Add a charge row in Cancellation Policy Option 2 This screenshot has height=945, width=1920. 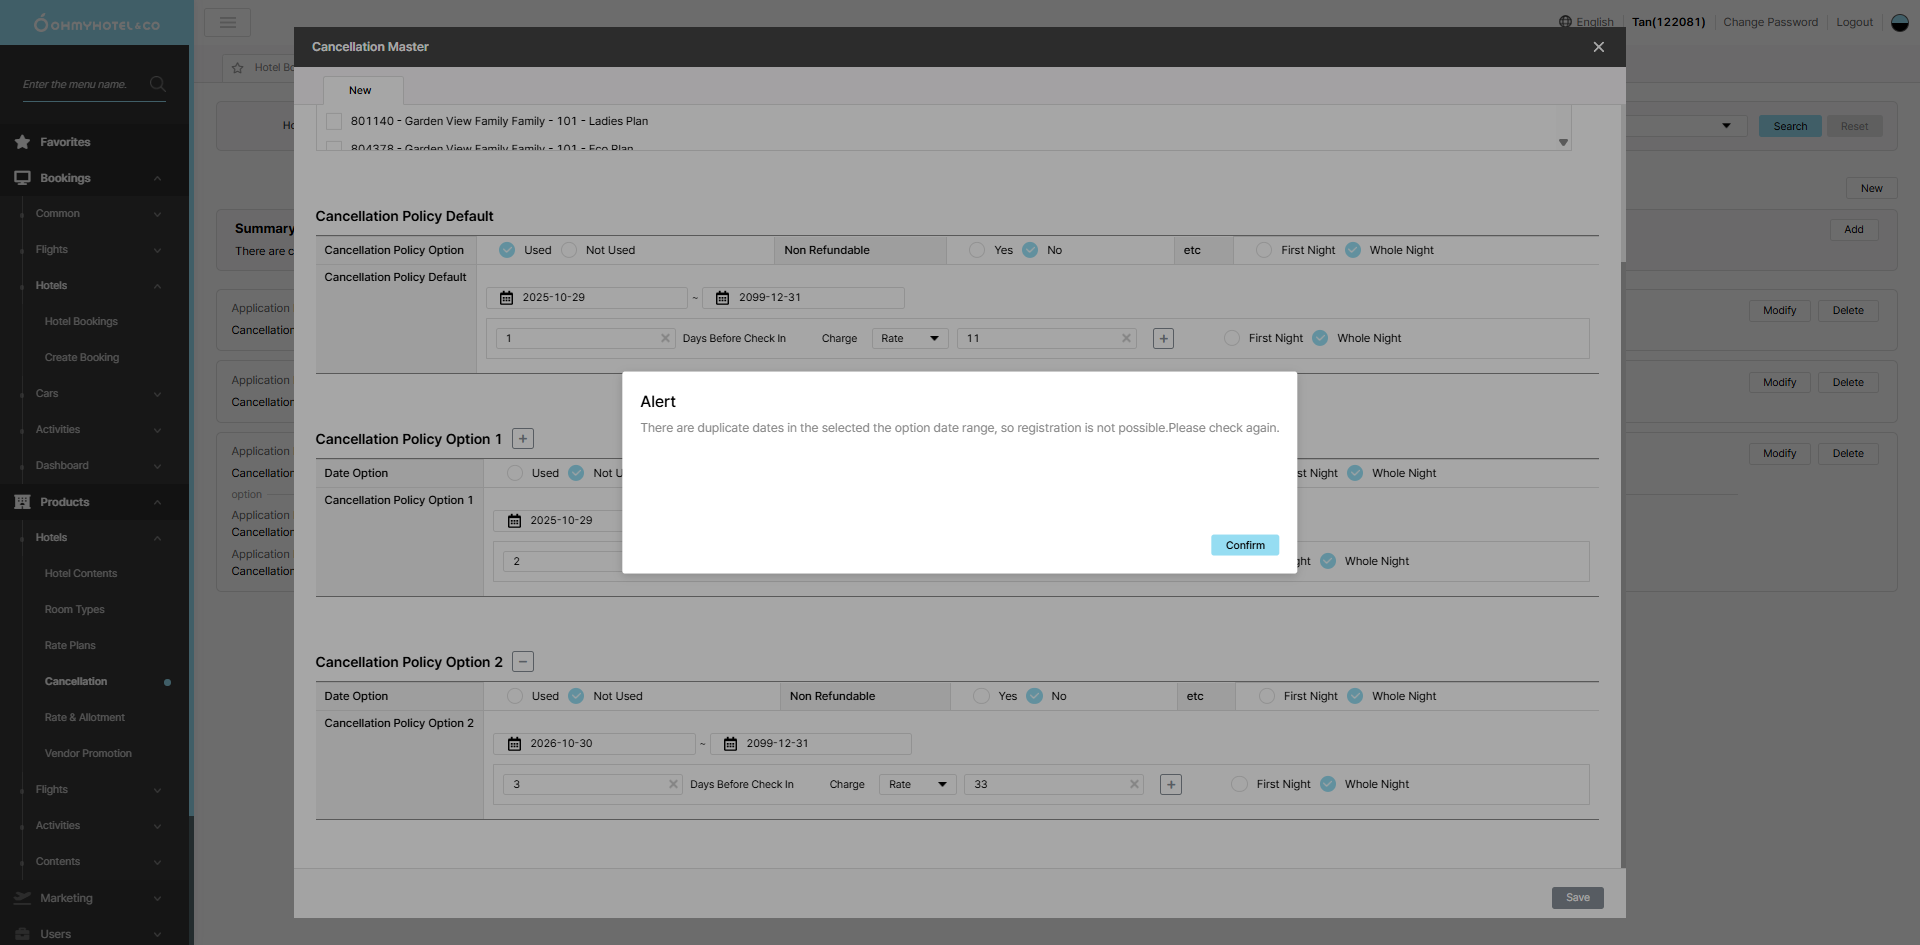tap(1171, 785)
